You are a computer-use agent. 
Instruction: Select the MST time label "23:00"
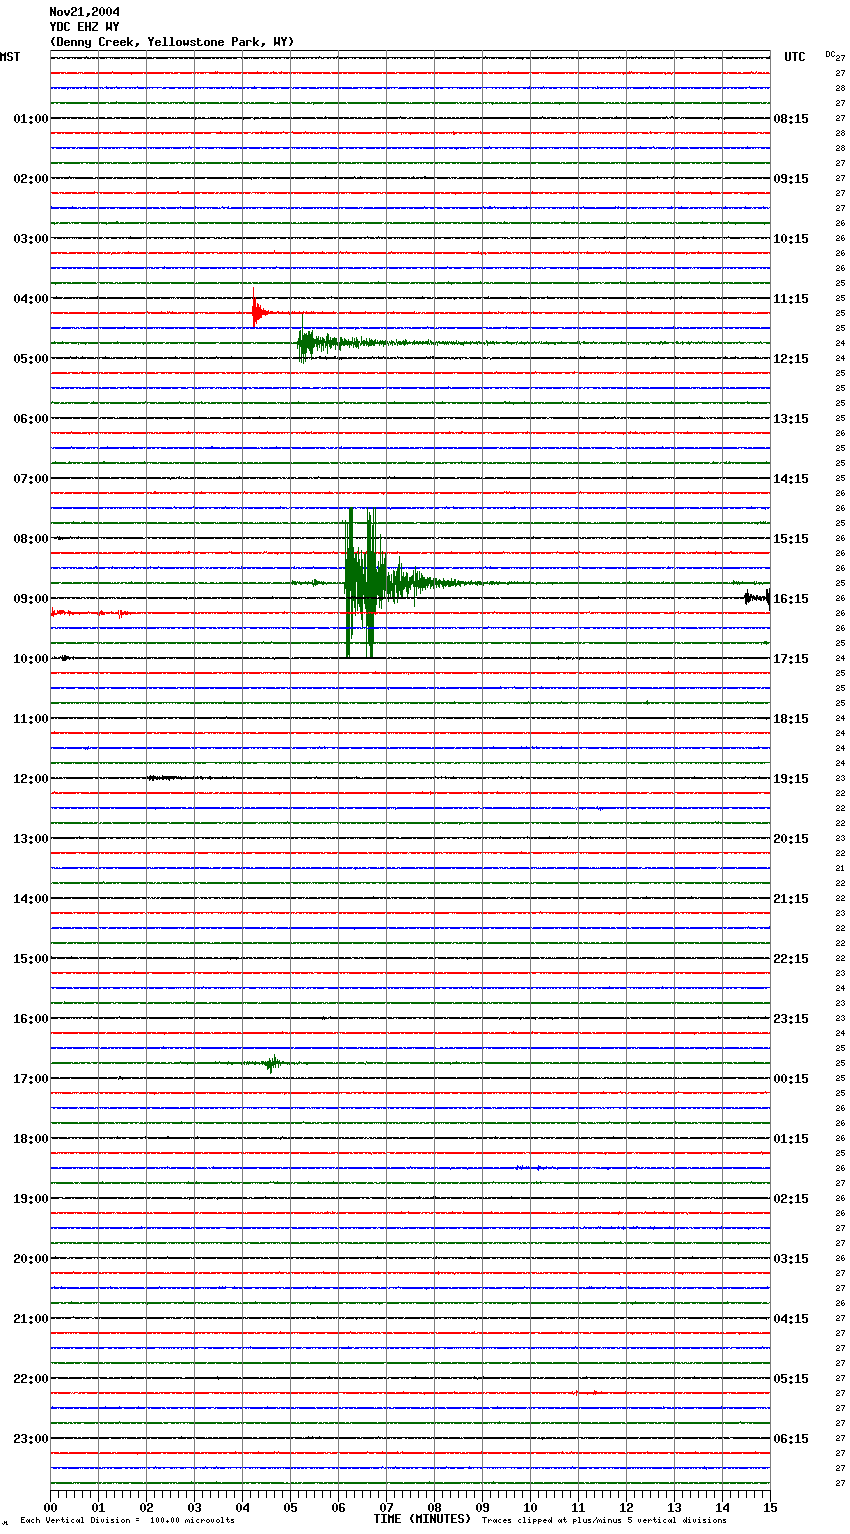pos(31,1439)
